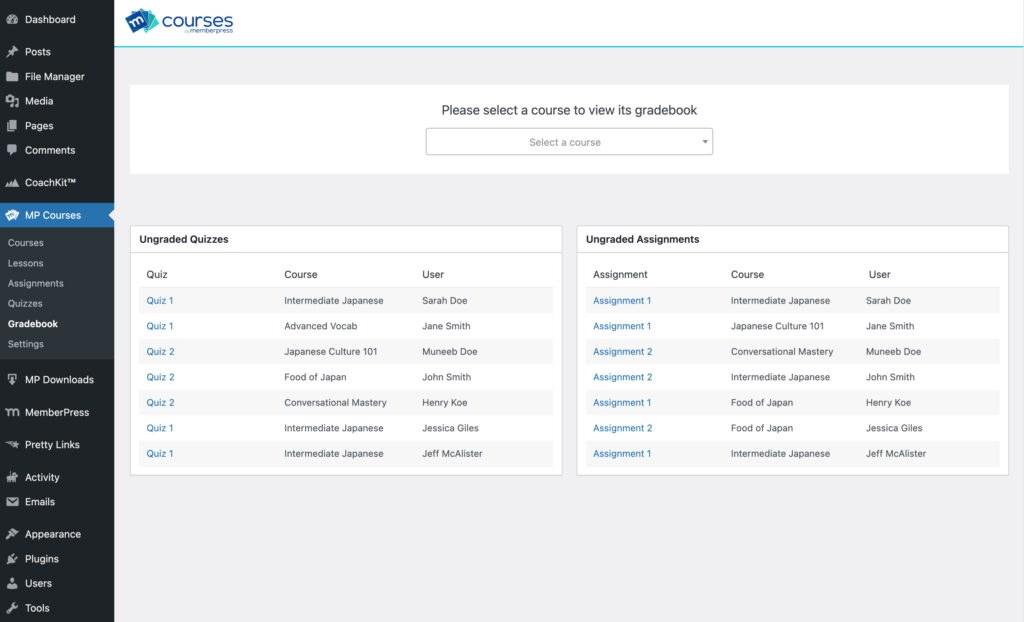Open Muneeb Doe's Assignment 2 link
1024x622 pixels.
click(622, 352)
